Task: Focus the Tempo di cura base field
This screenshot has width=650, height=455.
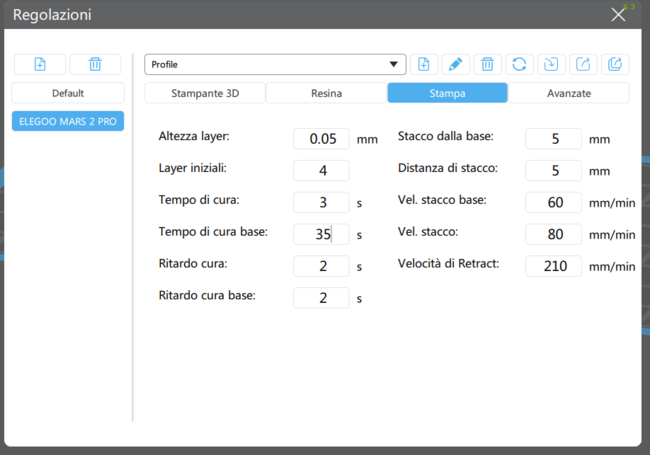Action: [321, 234]
